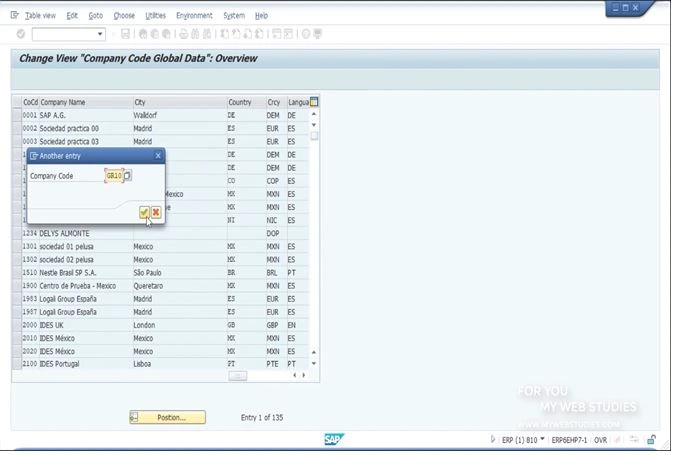Click scroll down arrow beneath top up arrow
Screen dimensions: 673x455
(314, 125)
